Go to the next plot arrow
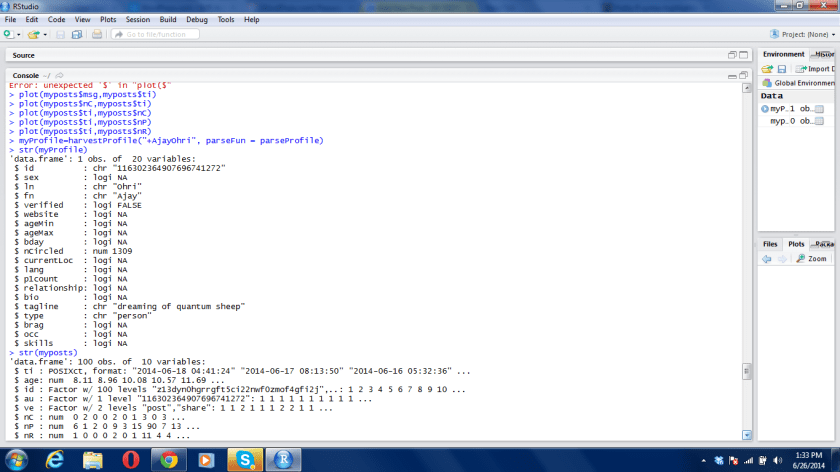Viewport: 840px width, 472px height. [x=782, y=259]
